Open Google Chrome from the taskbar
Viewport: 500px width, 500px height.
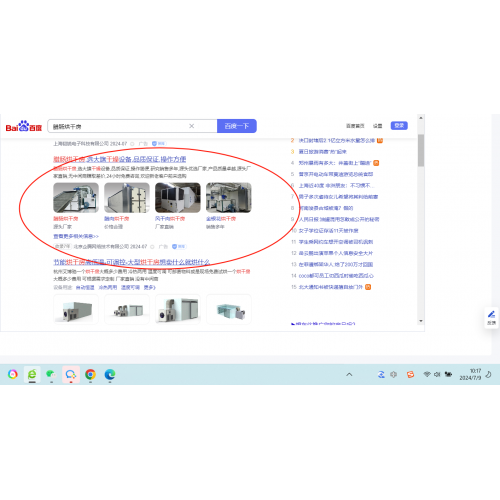90,374
